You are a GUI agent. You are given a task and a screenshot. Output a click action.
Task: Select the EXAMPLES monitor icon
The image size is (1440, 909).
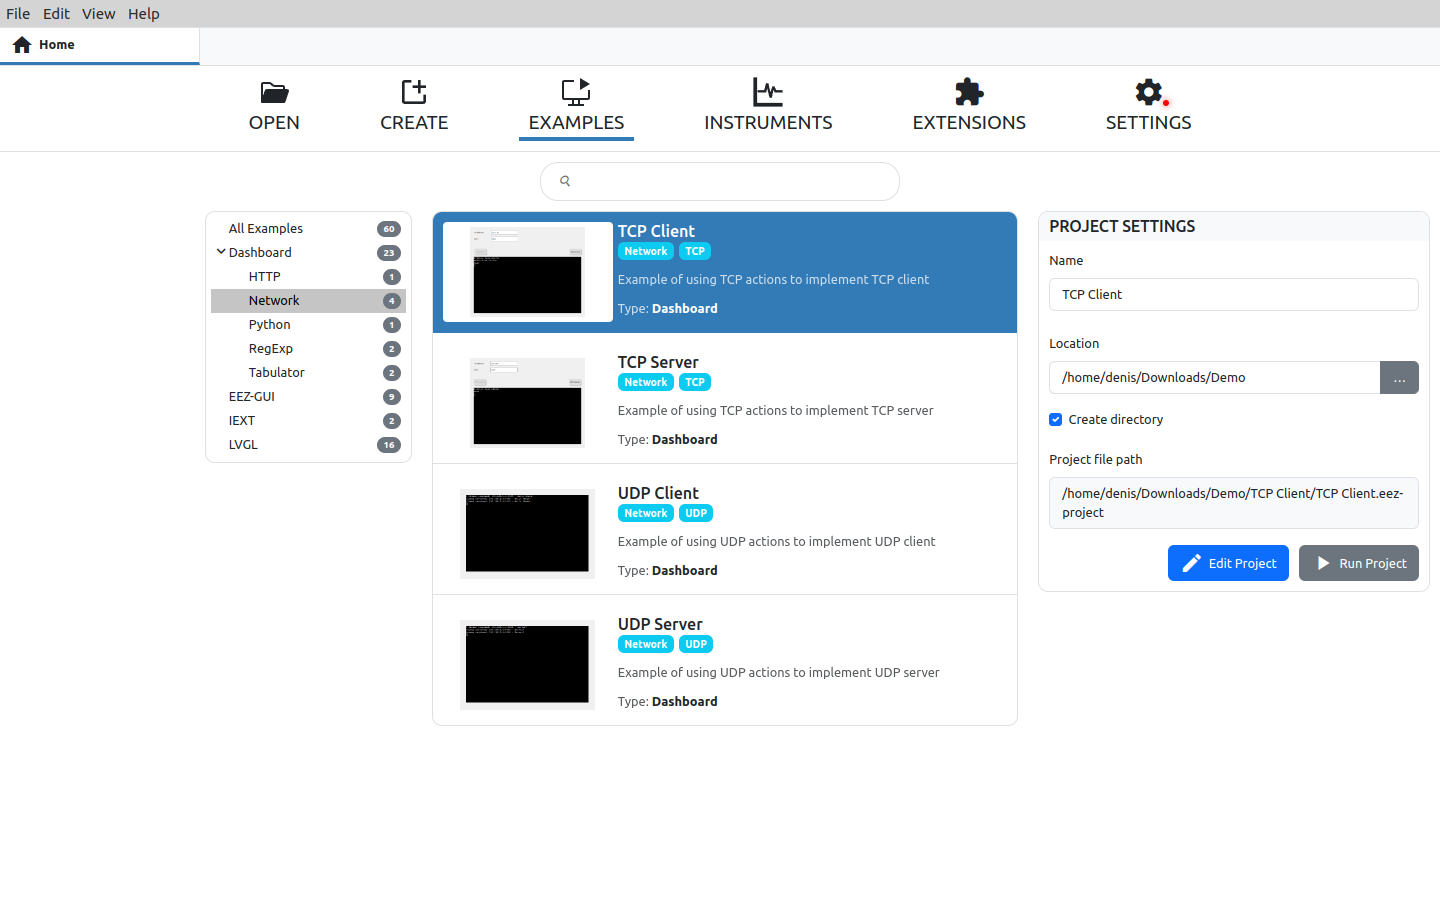[x=576, y=92]
